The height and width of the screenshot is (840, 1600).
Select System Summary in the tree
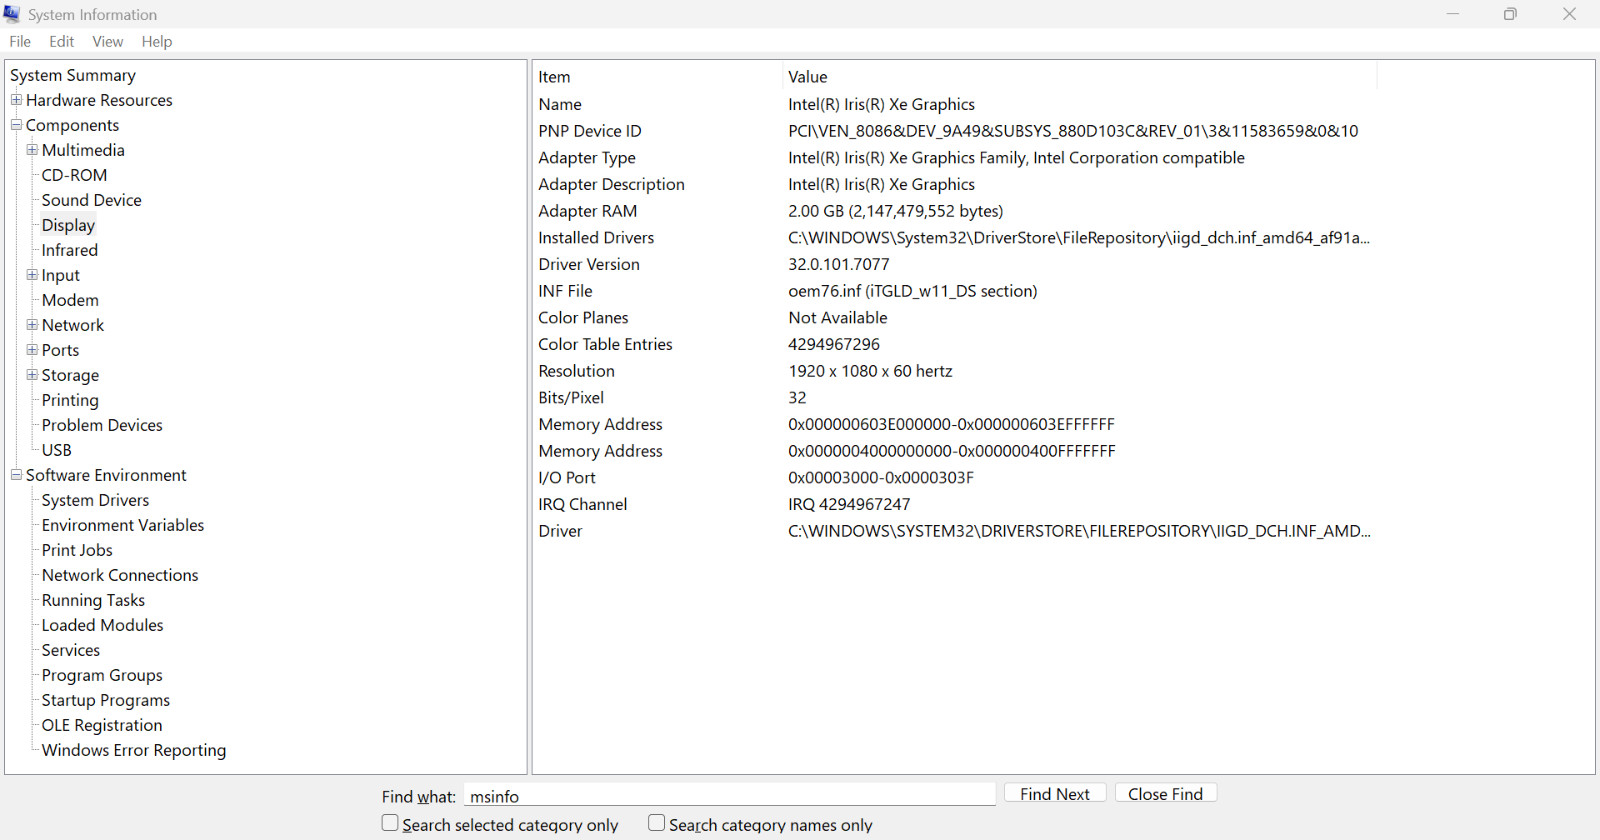73,75
